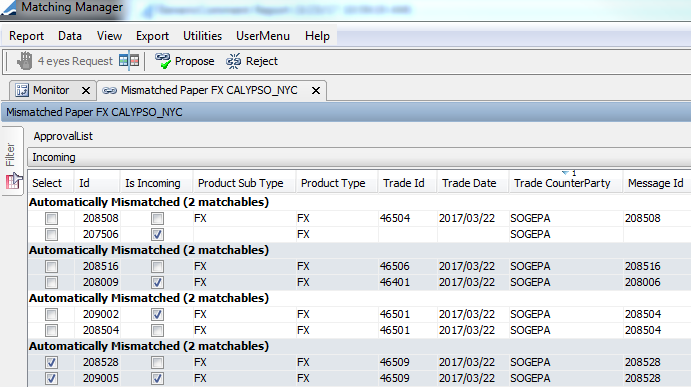Click the Mismatched Paper FX CALYPSO_NYC title bar
The image size is (691, 387).
click(x=346, y=112)
